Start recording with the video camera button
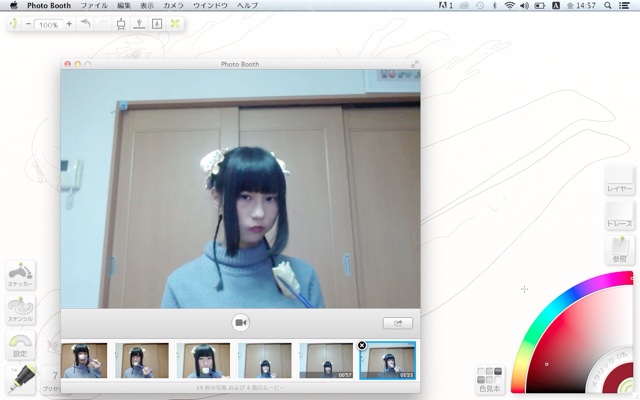 click(240, 323)
